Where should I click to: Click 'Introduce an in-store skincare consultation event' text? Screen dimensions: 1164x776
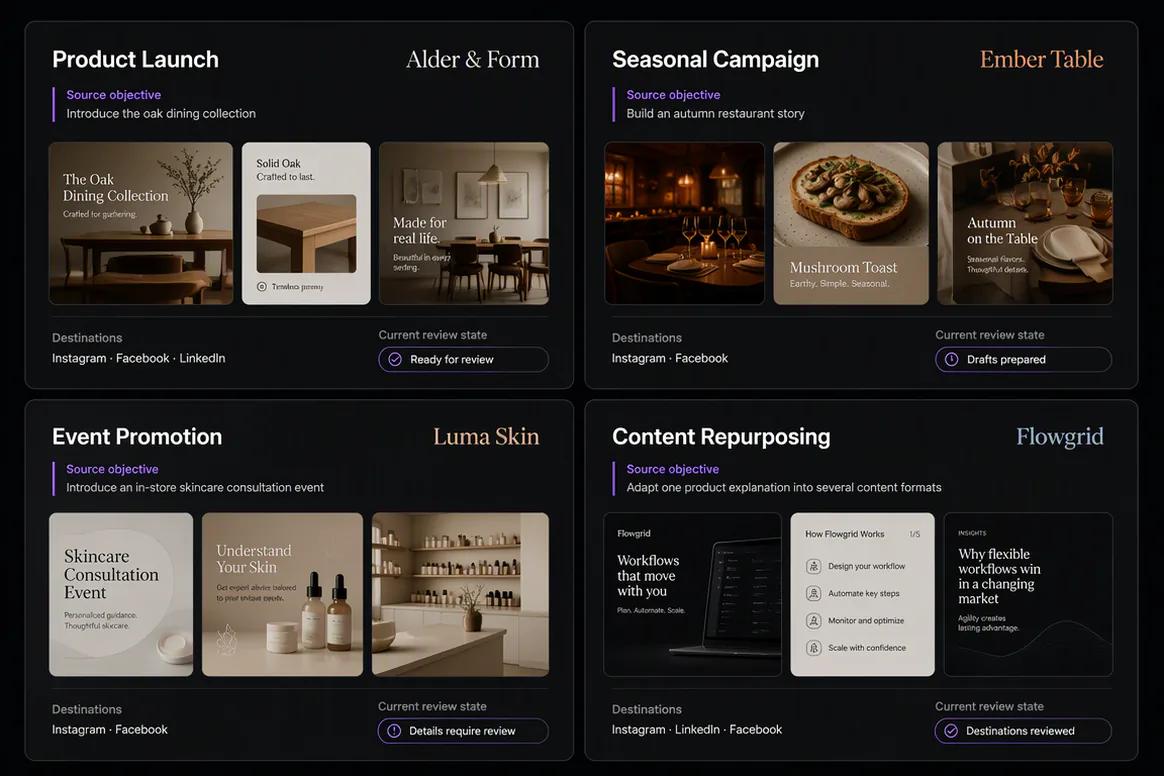coord(194,488)
